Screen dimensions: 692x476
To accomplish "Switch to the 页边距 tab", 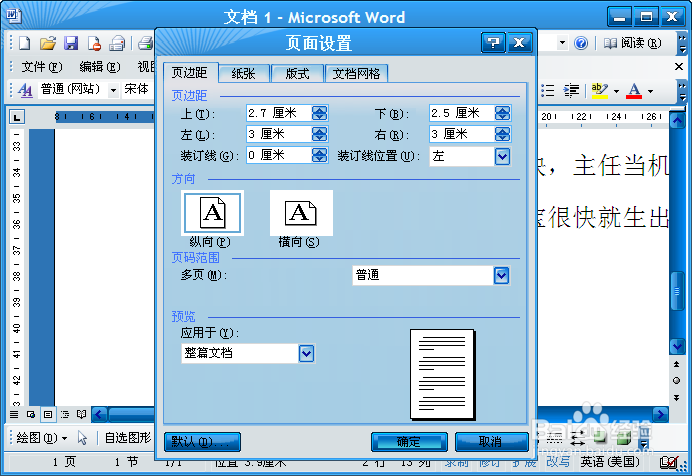I will (190, 72).
